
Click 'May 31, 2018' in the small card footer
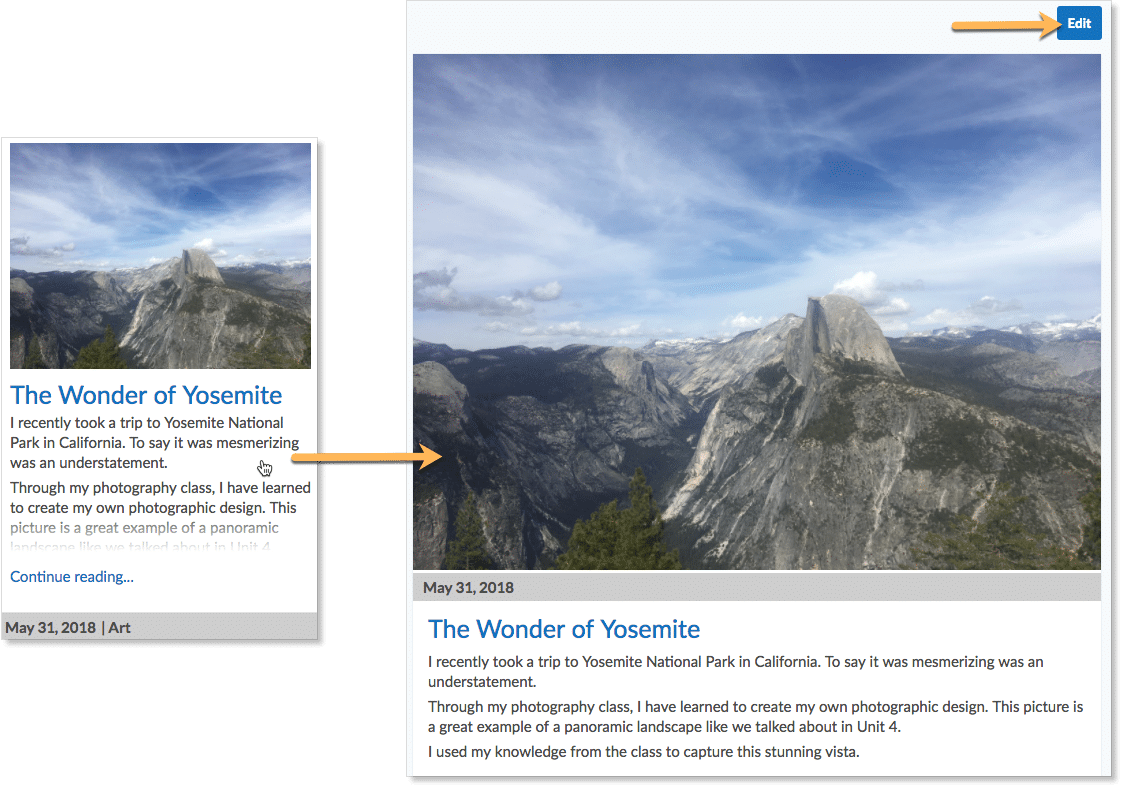point(51,627)
